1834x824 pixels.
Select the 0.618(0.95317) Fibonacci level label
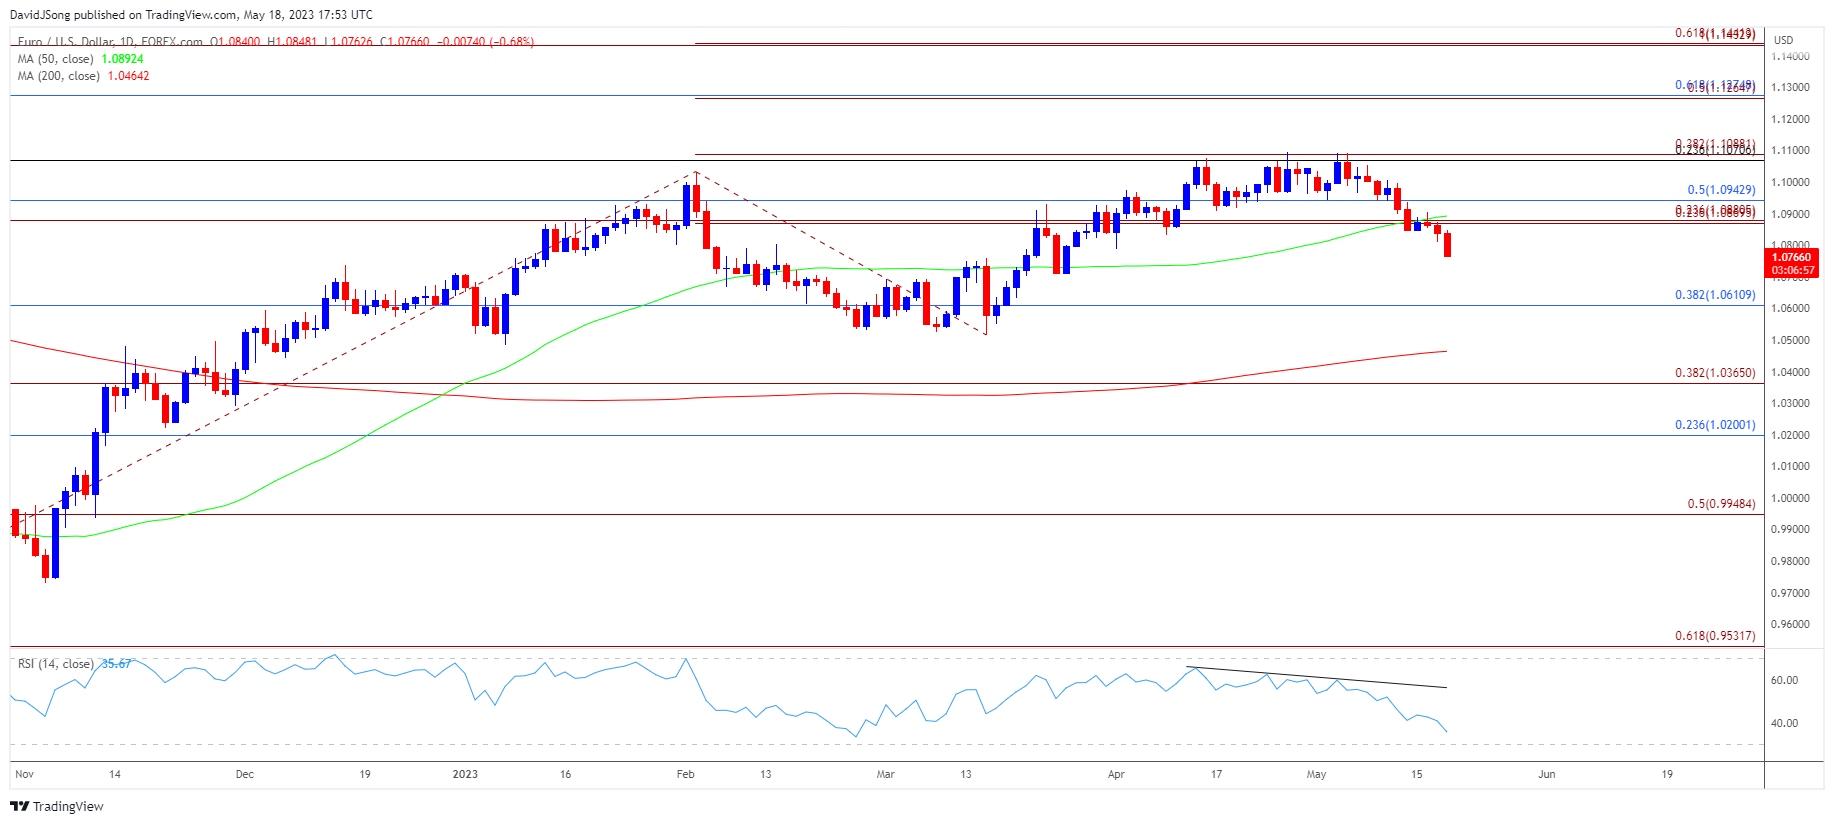(1714, 636)
